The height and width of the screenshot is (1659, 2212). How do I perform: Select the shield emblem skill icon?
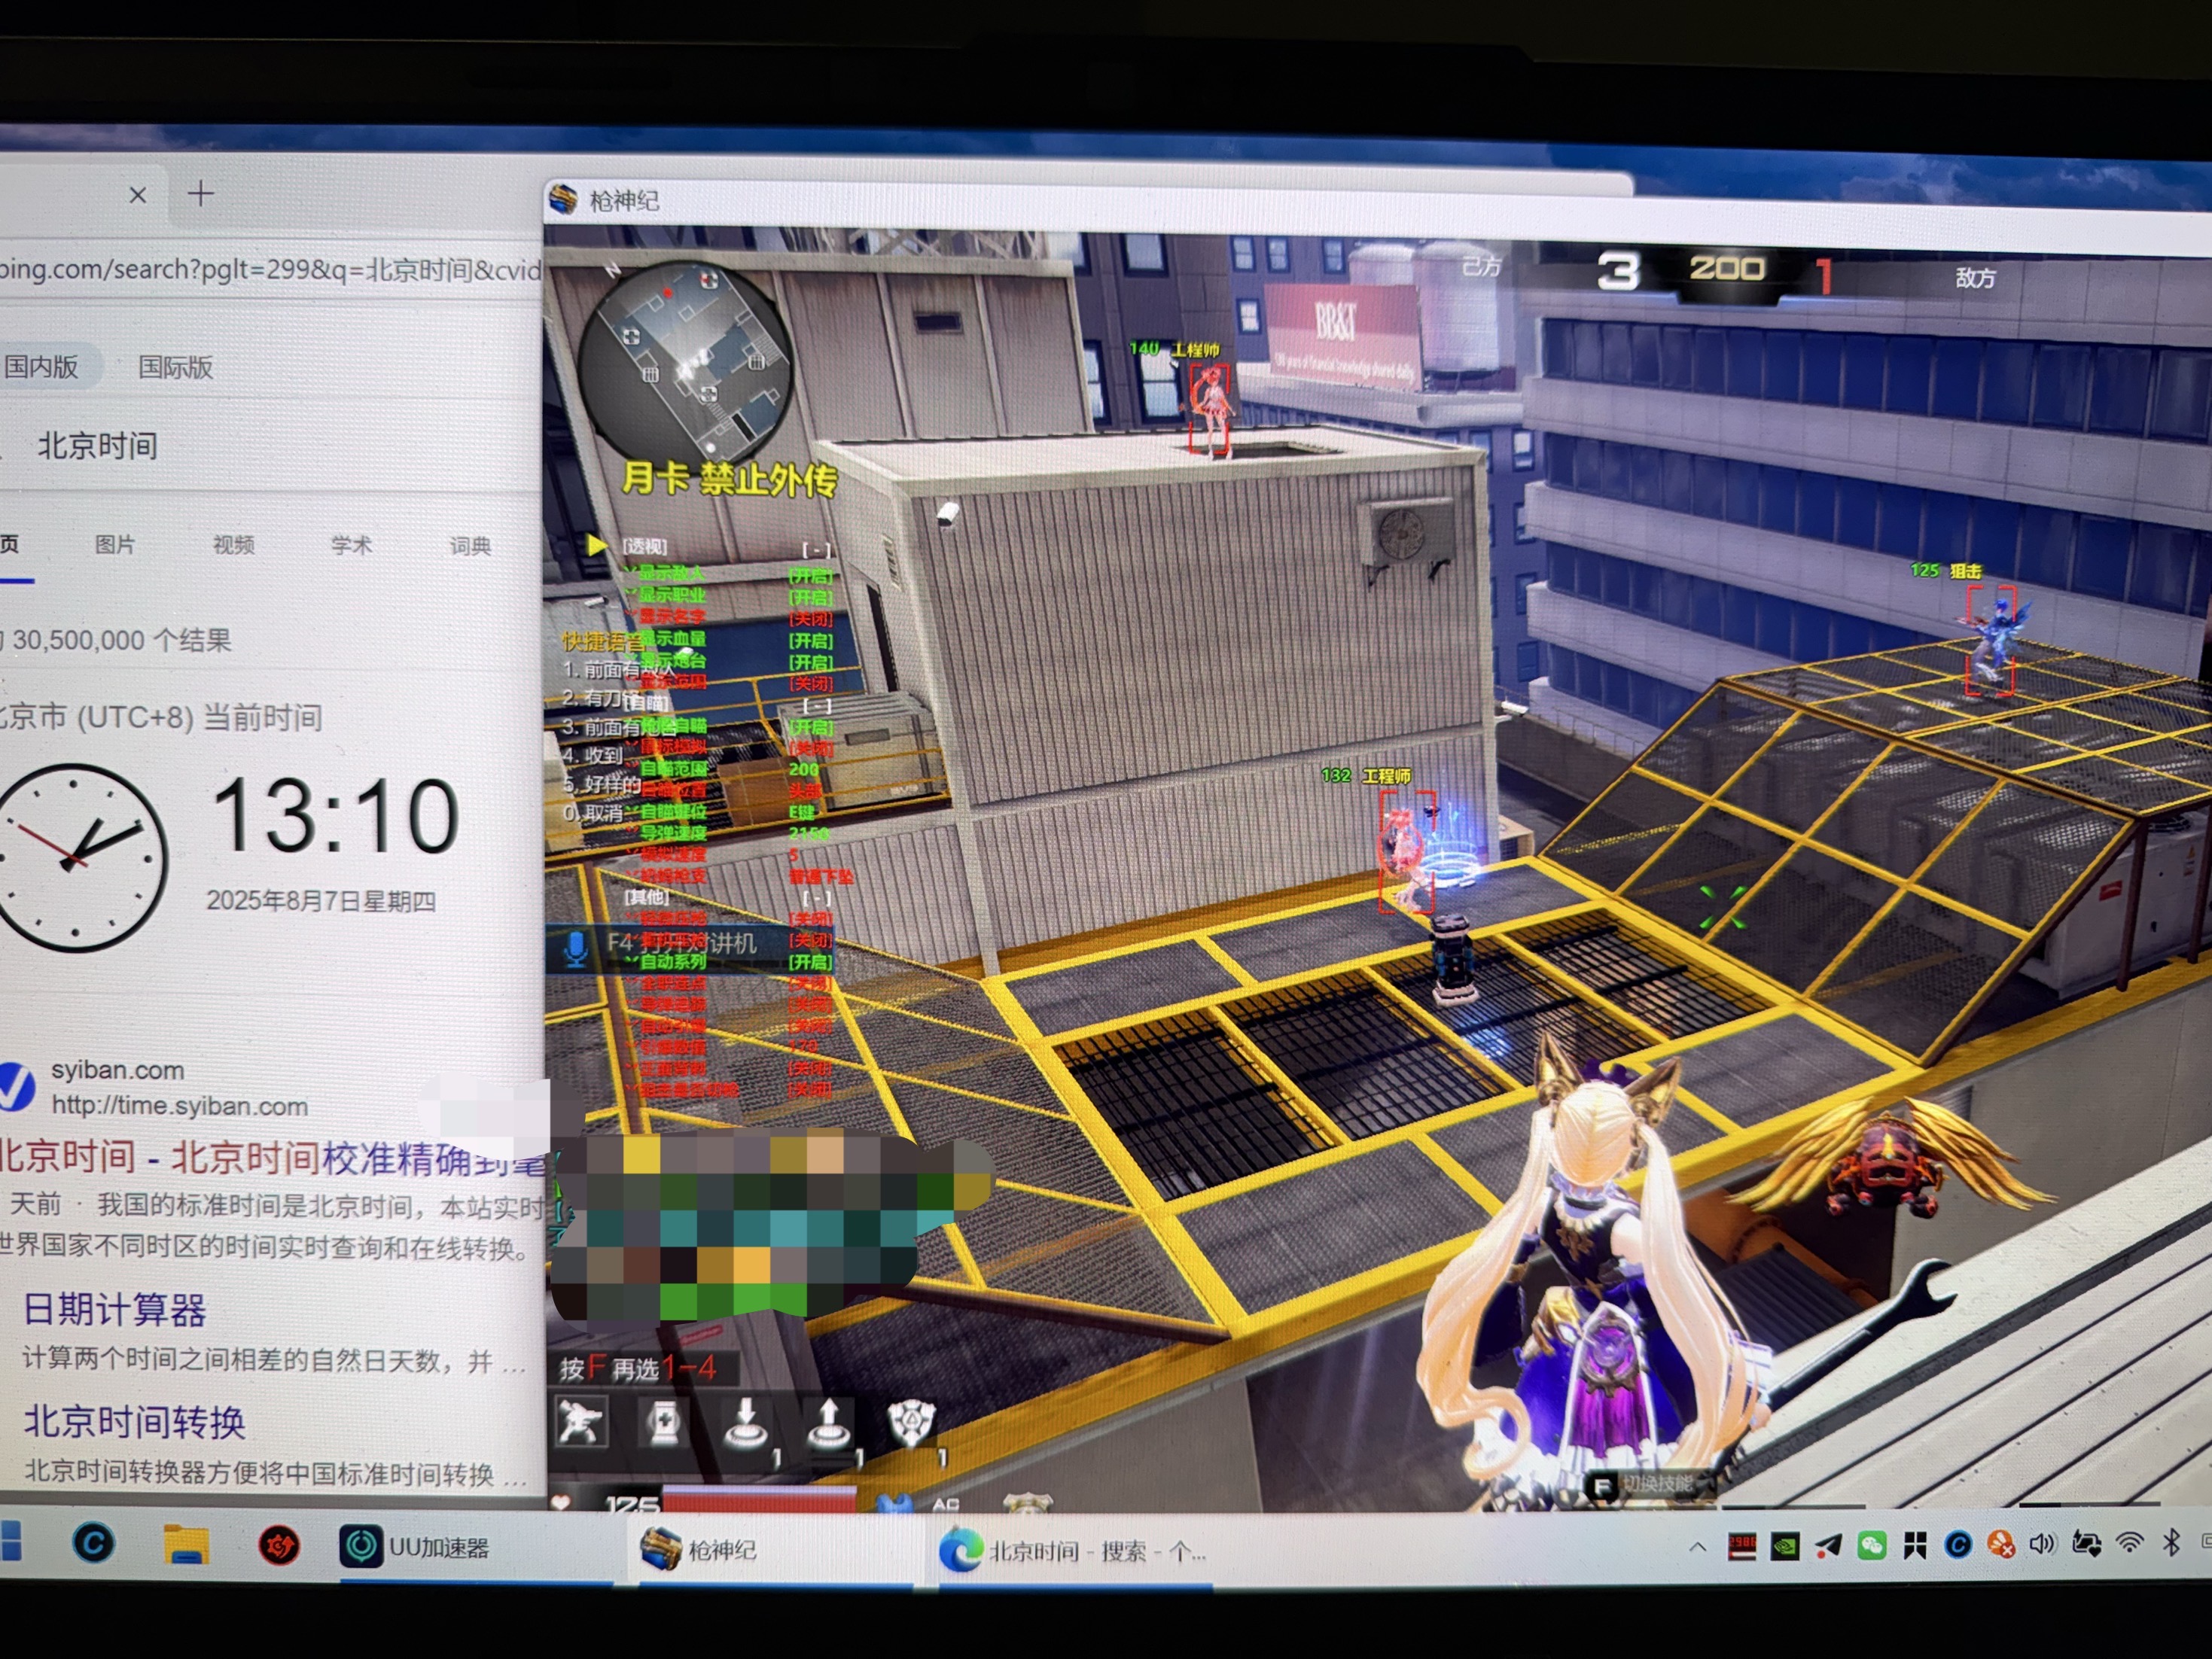[x=911, y=1423]
